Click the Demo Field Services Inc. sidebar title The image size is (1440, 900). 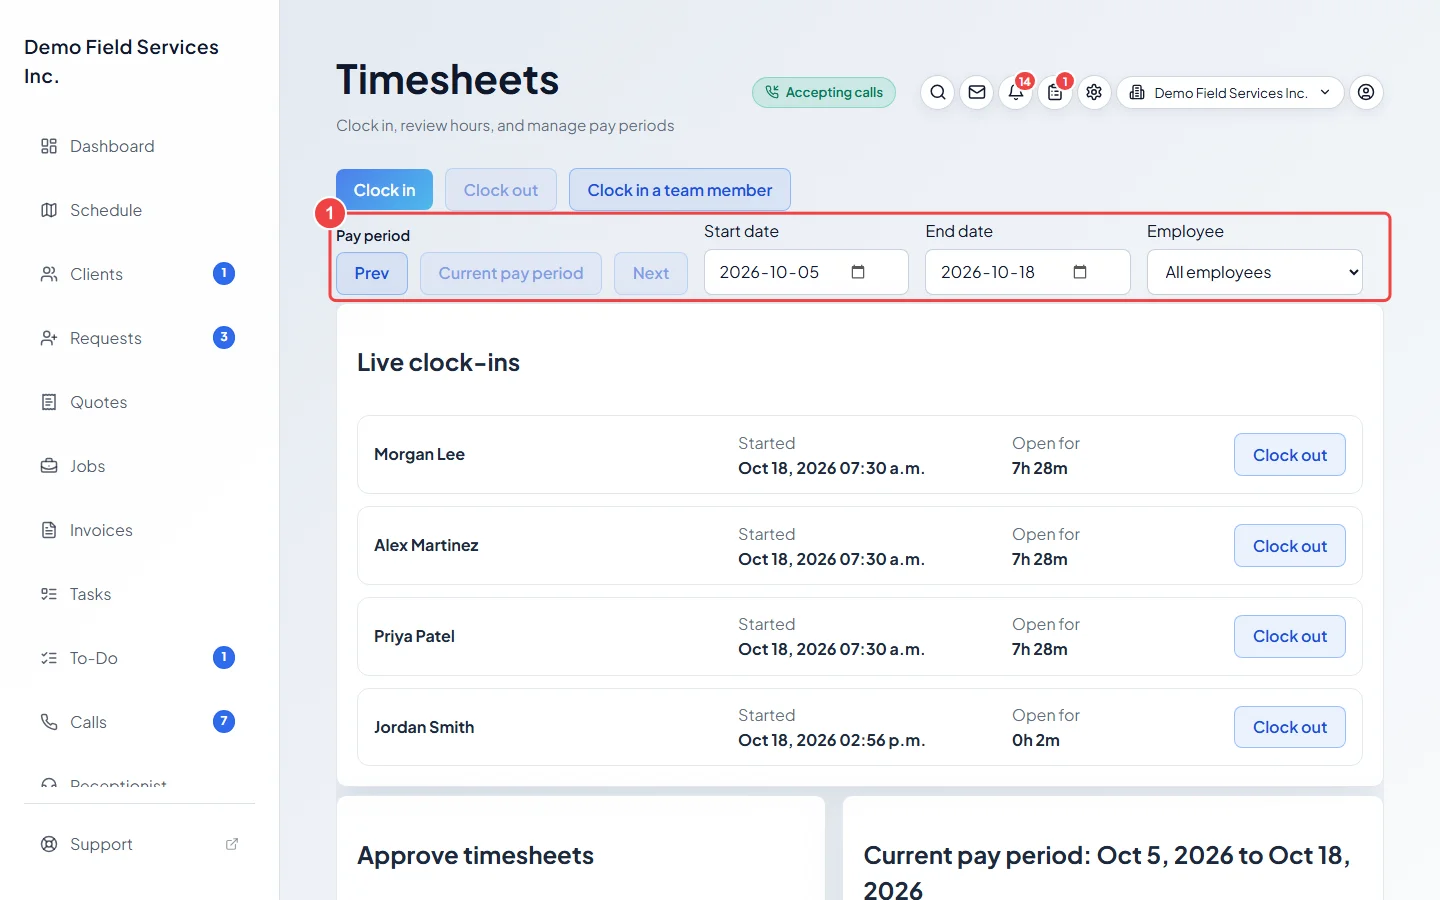[x=121, y=61]
